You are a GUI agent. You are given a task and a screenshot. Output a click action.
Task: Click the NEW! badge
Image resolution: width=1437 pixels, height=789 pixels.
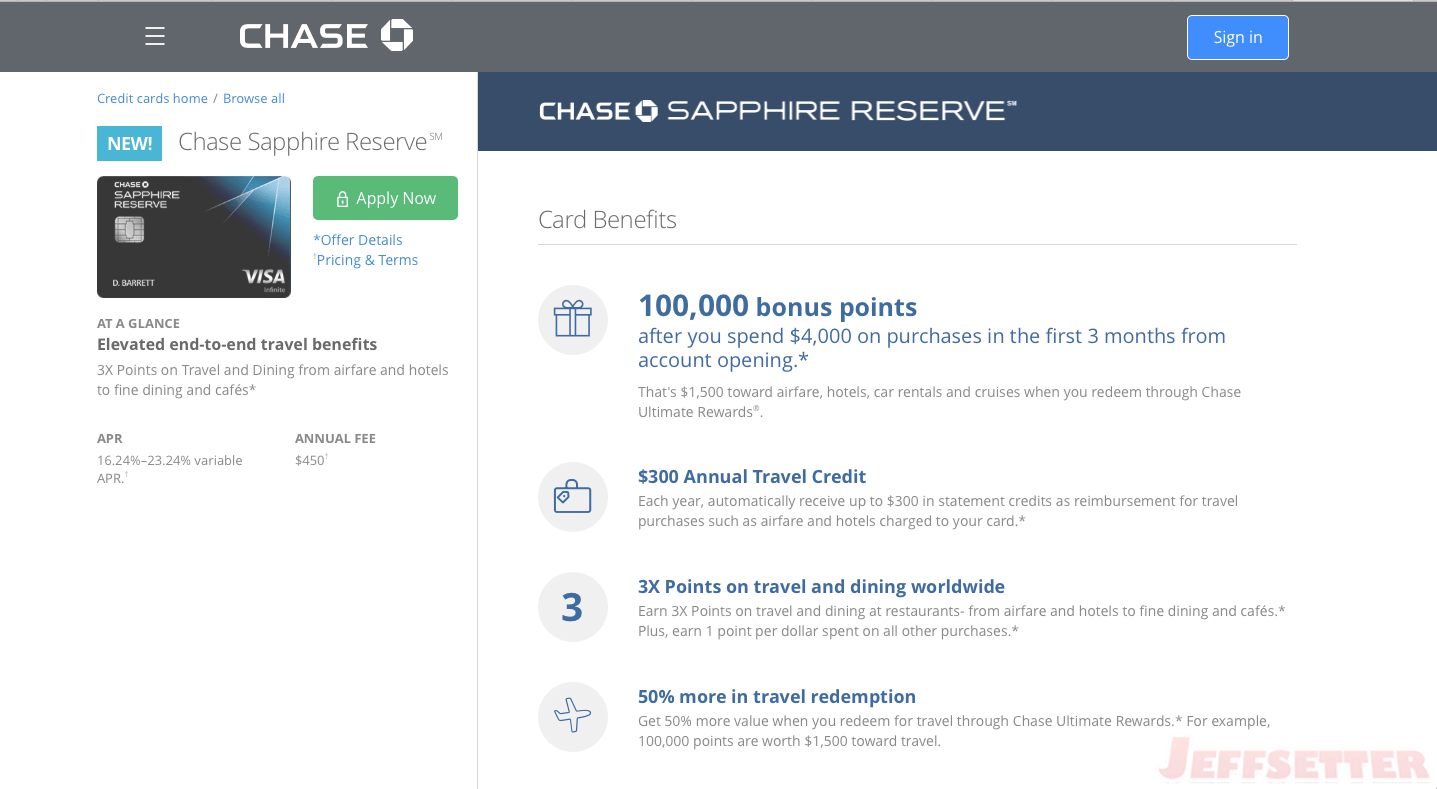pyautogui.click(x=129, y=143)
